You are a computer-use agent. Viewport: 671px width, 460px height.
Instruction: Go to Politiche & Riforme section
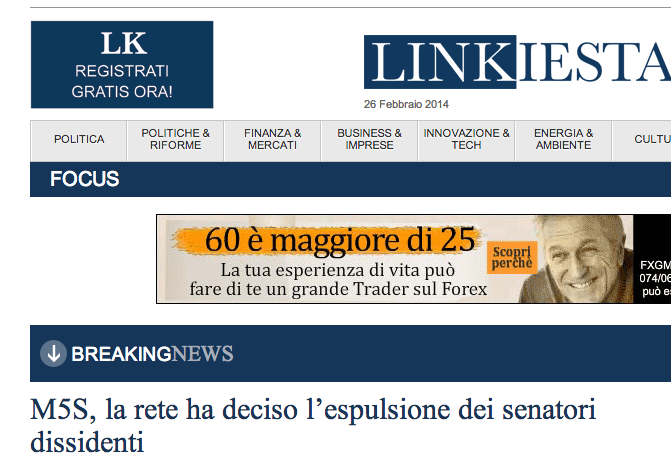point(175,139)
